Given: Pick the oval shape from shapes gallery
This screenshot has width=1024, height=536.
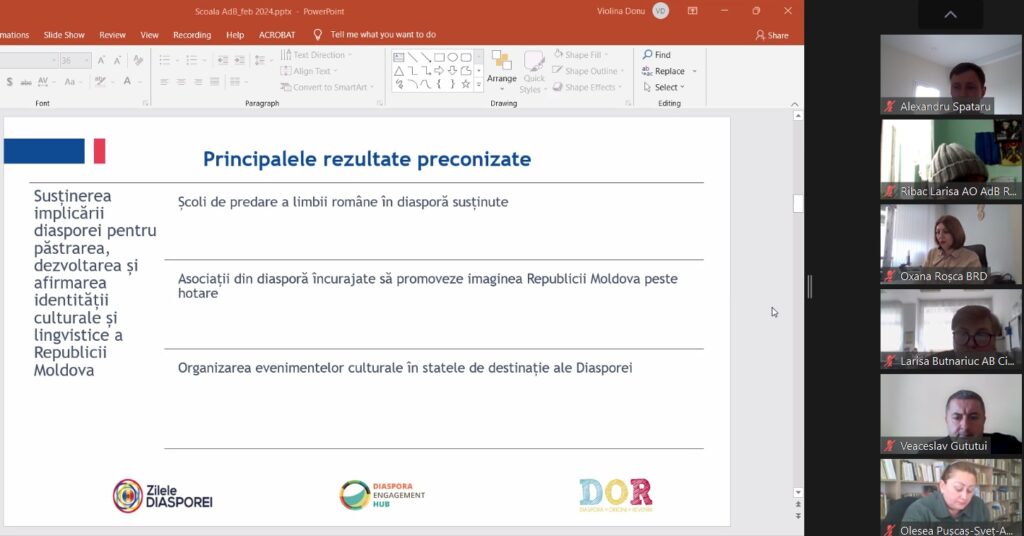Looking at the screenshot, I should (x=452, y=58).
